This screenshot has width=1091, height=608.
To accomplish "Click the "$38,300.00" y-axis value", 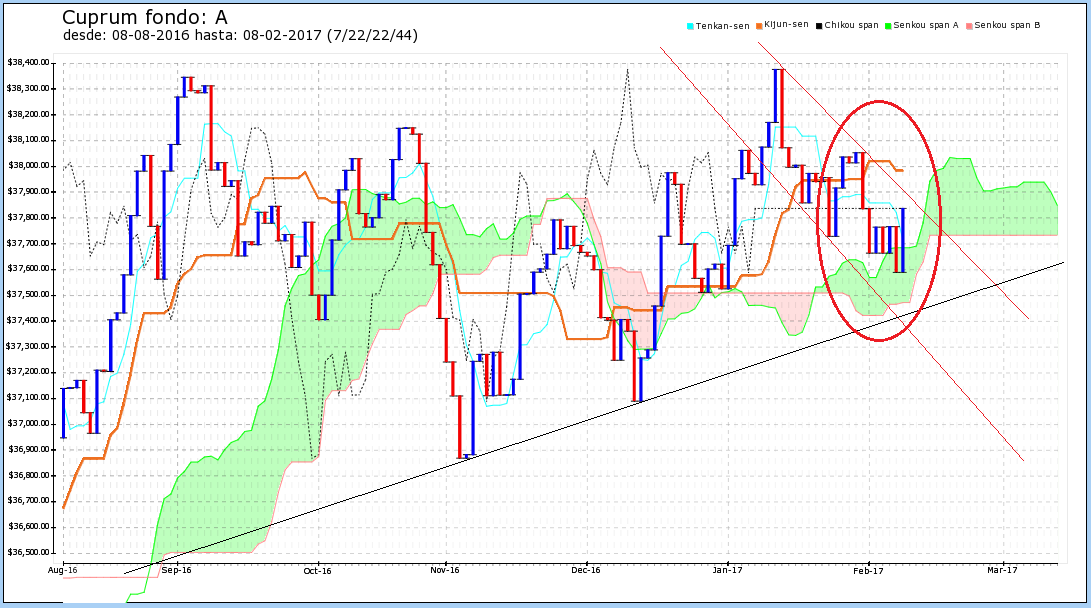I will (x=29, y=88).
